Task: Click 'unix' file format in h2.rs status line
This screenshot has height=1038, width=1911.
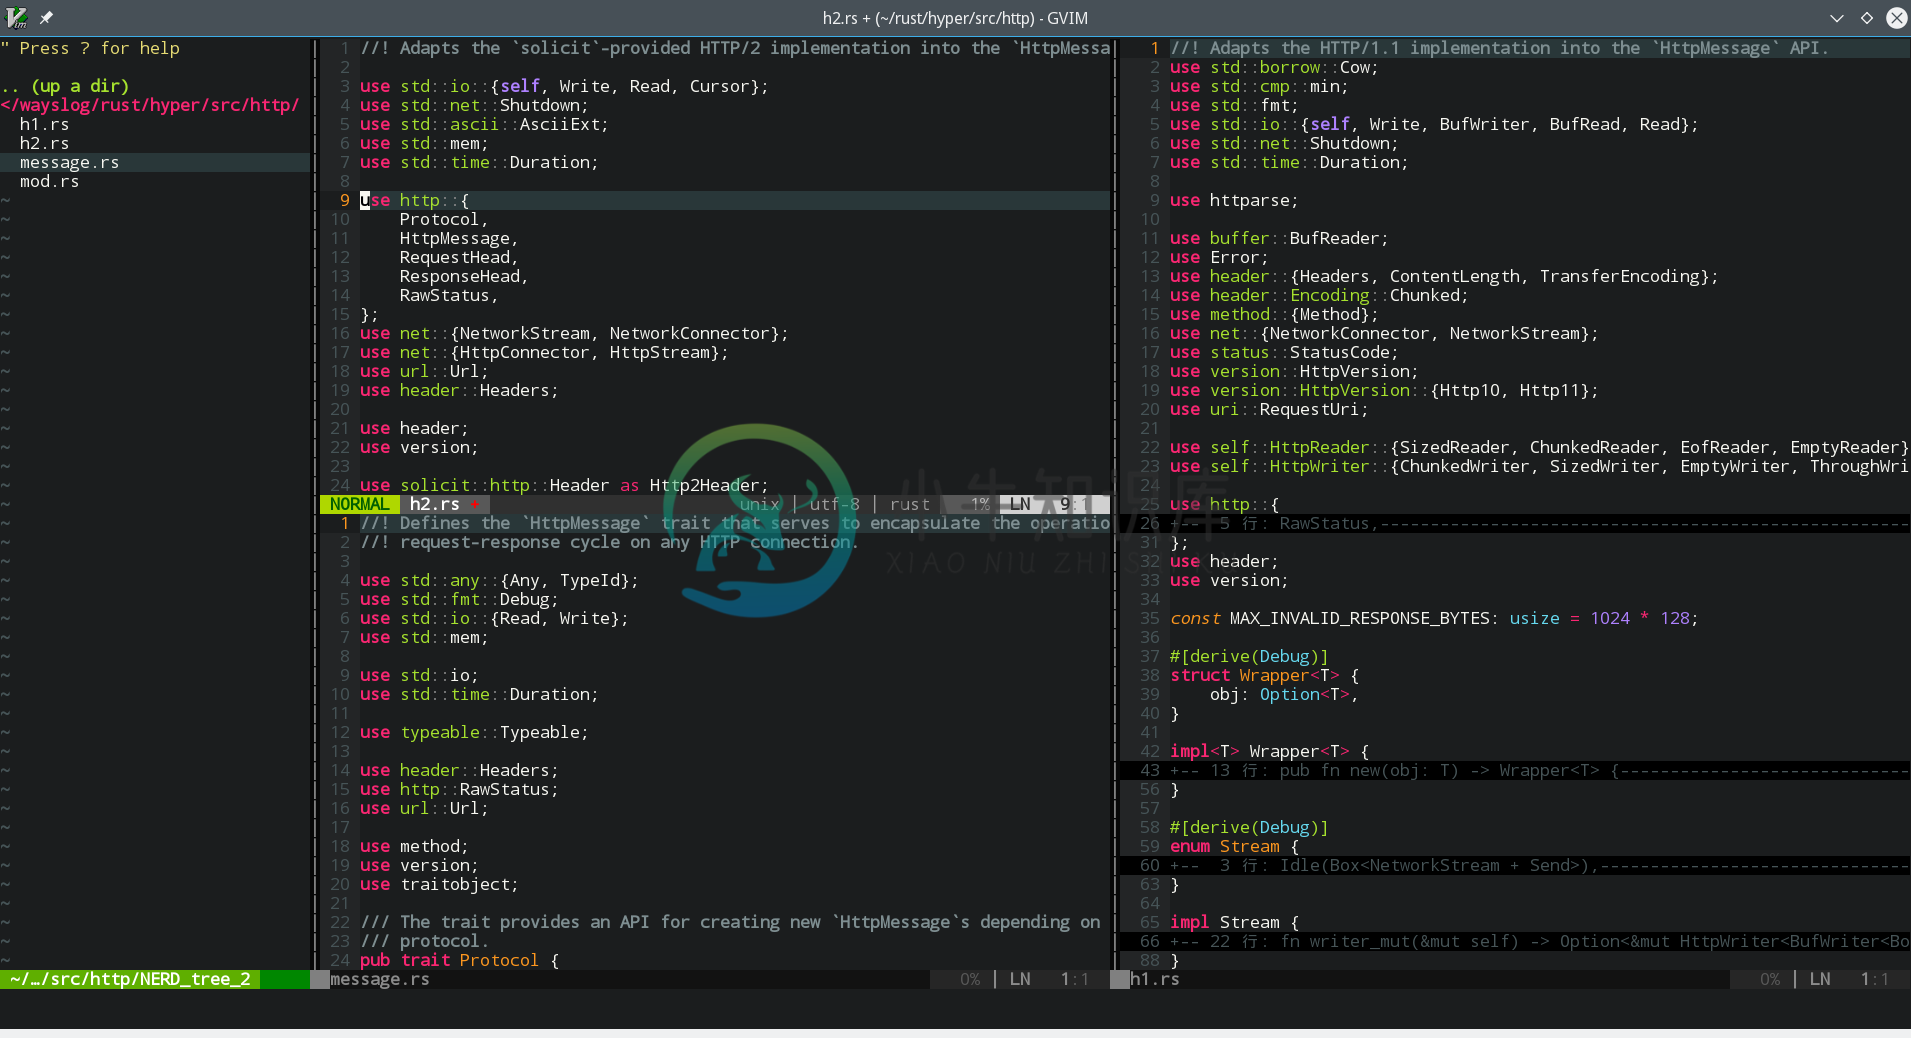Action: pyautogui.click(x=760, y=504)
